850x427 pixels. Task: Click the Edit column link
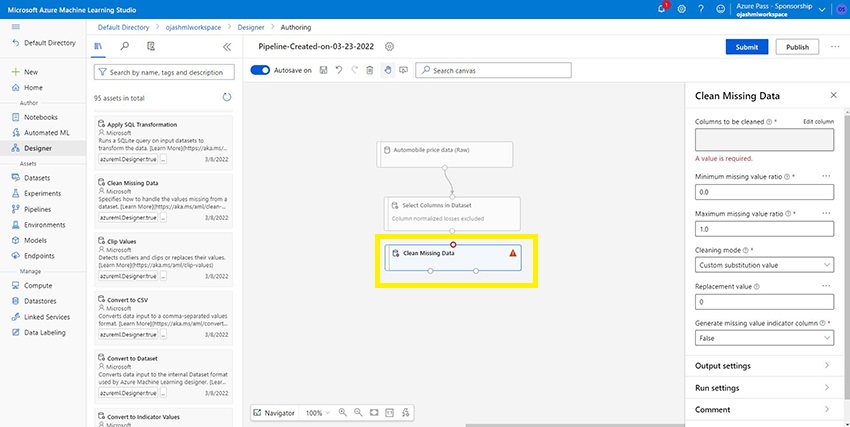pos(819,122)
